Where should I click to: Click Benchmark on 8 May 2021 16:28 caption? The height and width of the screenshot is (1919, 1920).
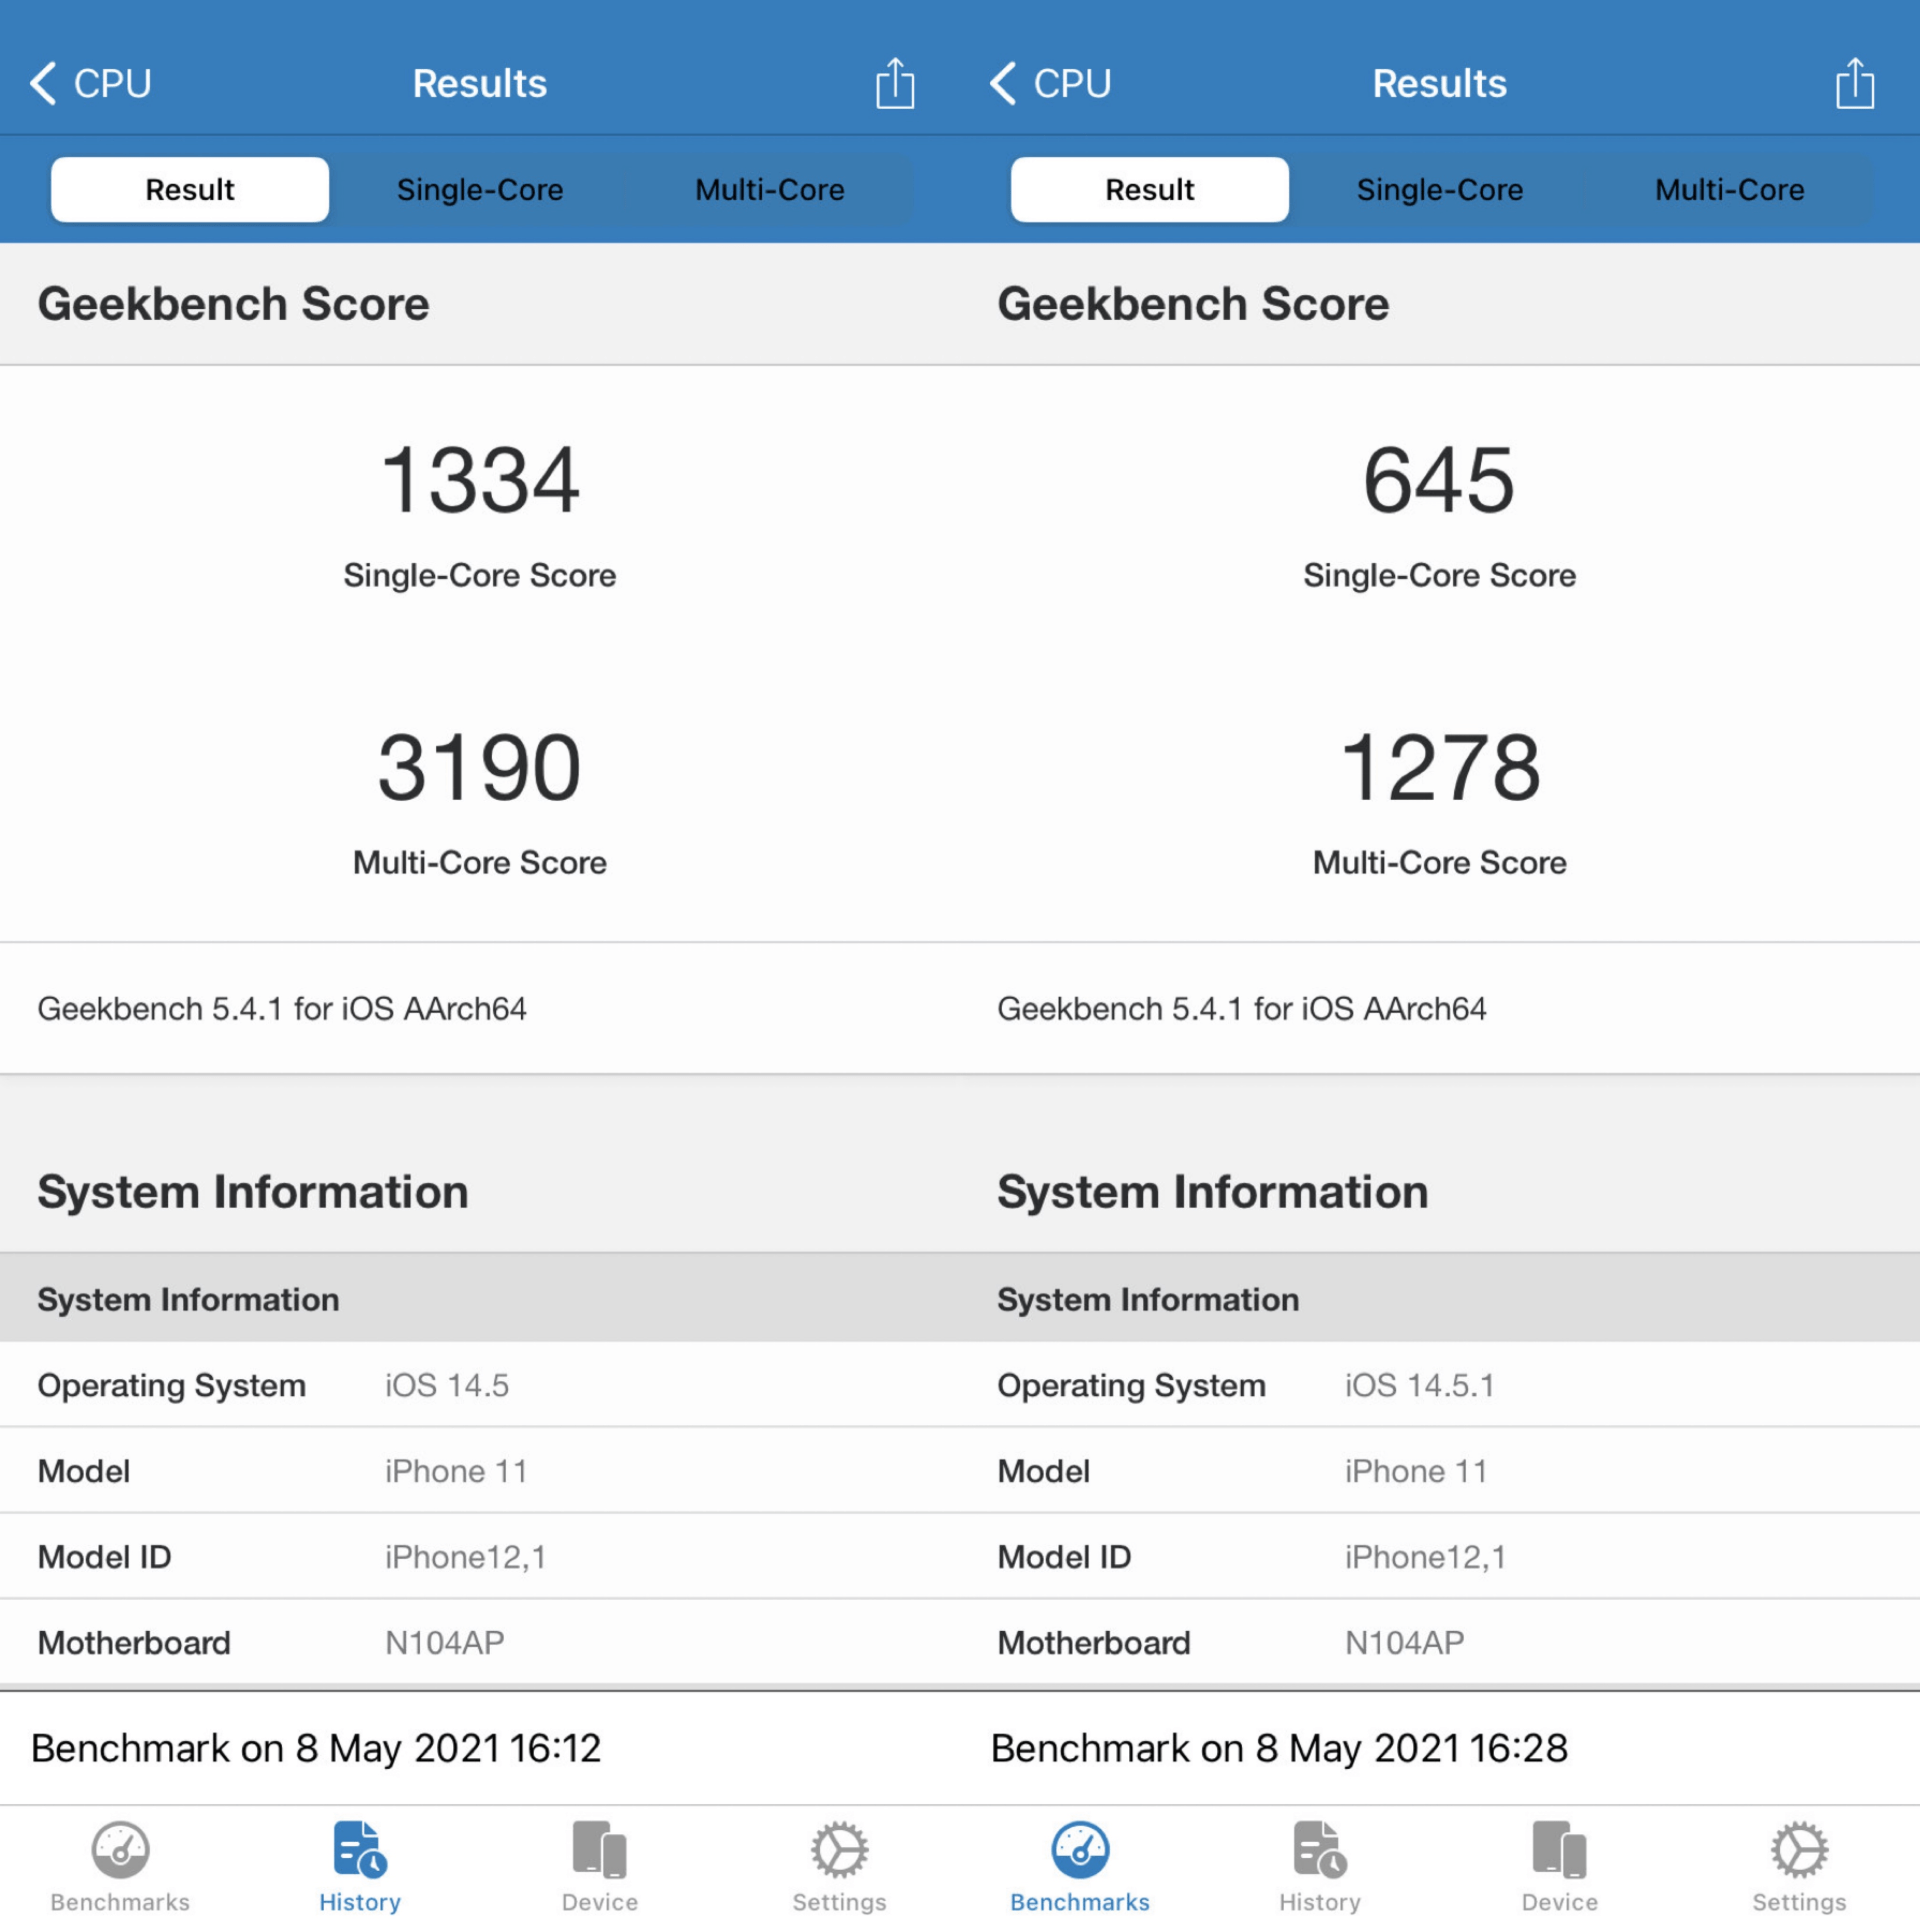1279,1748
